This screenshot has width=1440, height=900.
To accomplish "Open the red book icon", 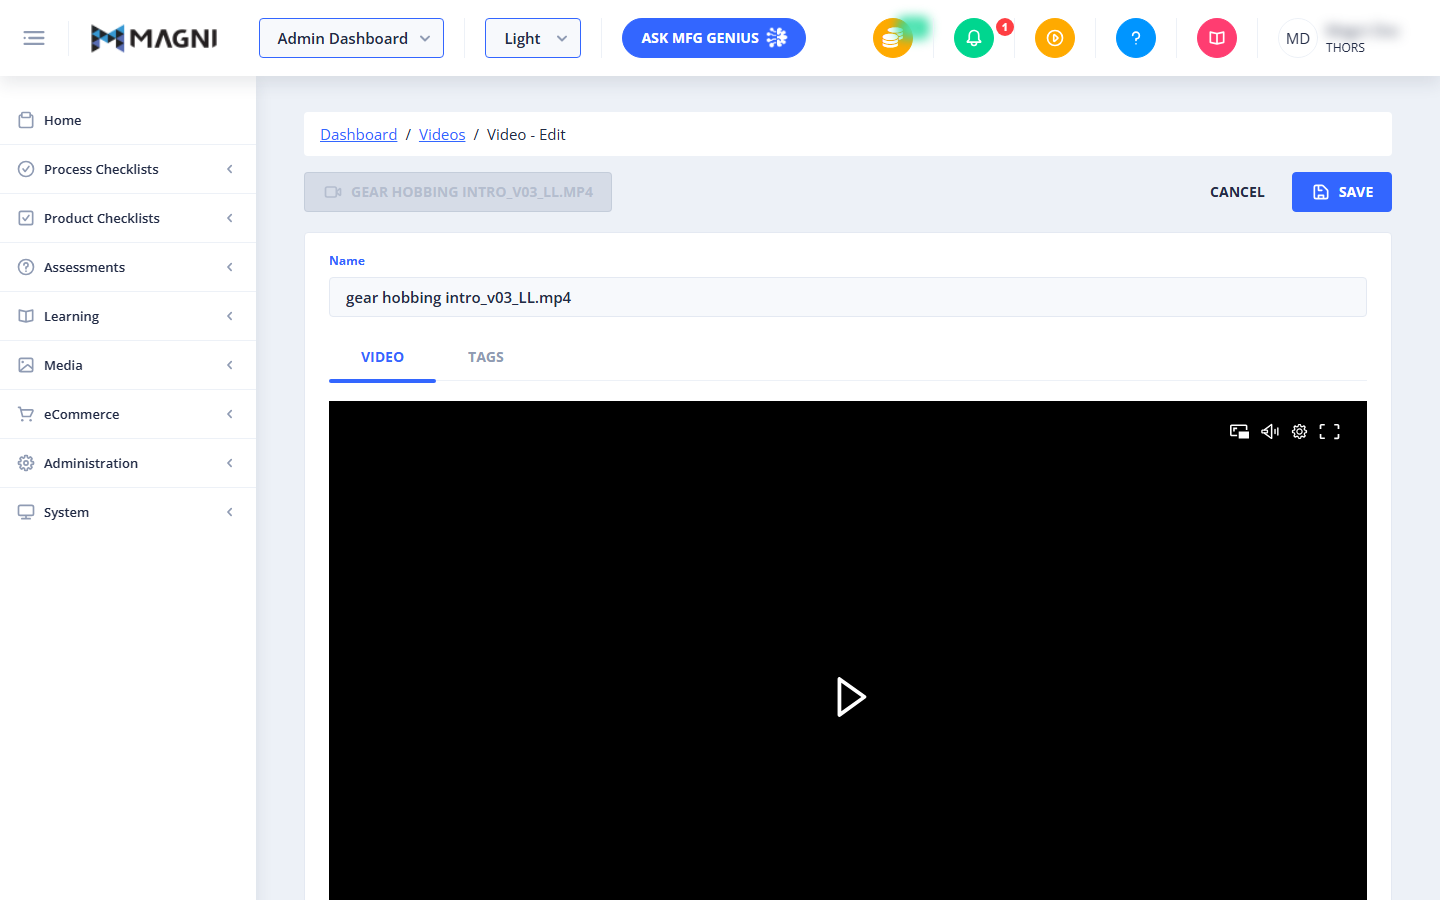I will coord(1217,38).
